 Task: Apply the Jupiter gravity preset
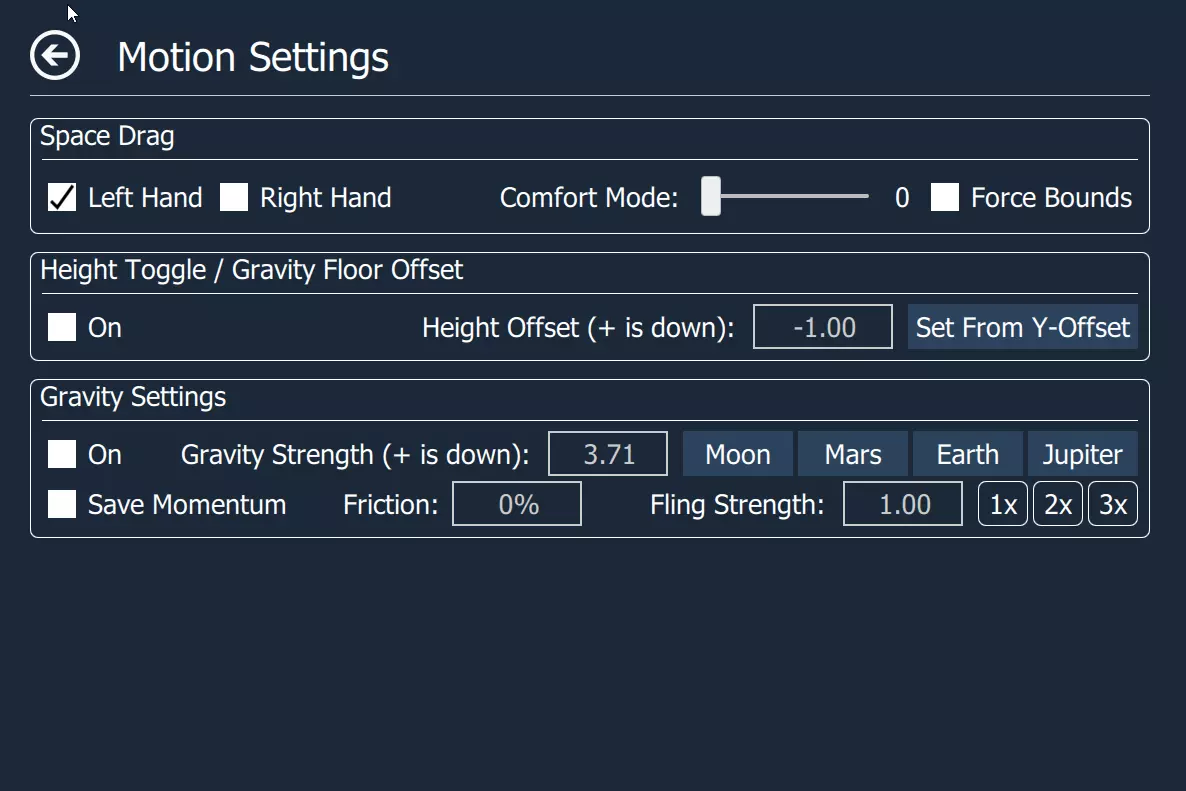coord(1082,455)
